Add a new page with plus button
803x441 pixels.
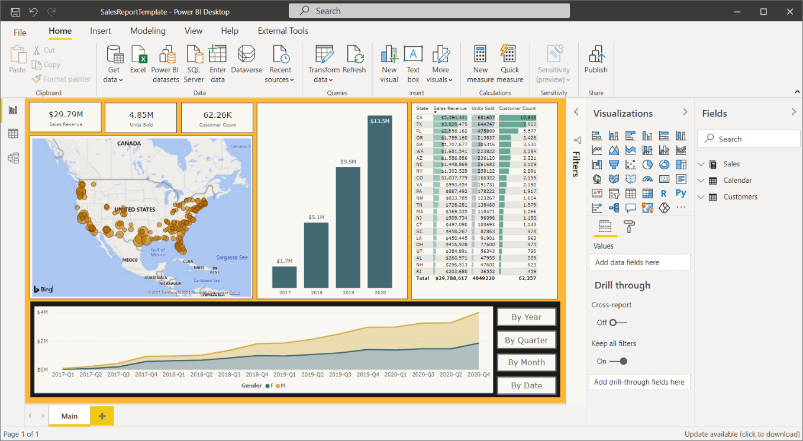(102, 416)
